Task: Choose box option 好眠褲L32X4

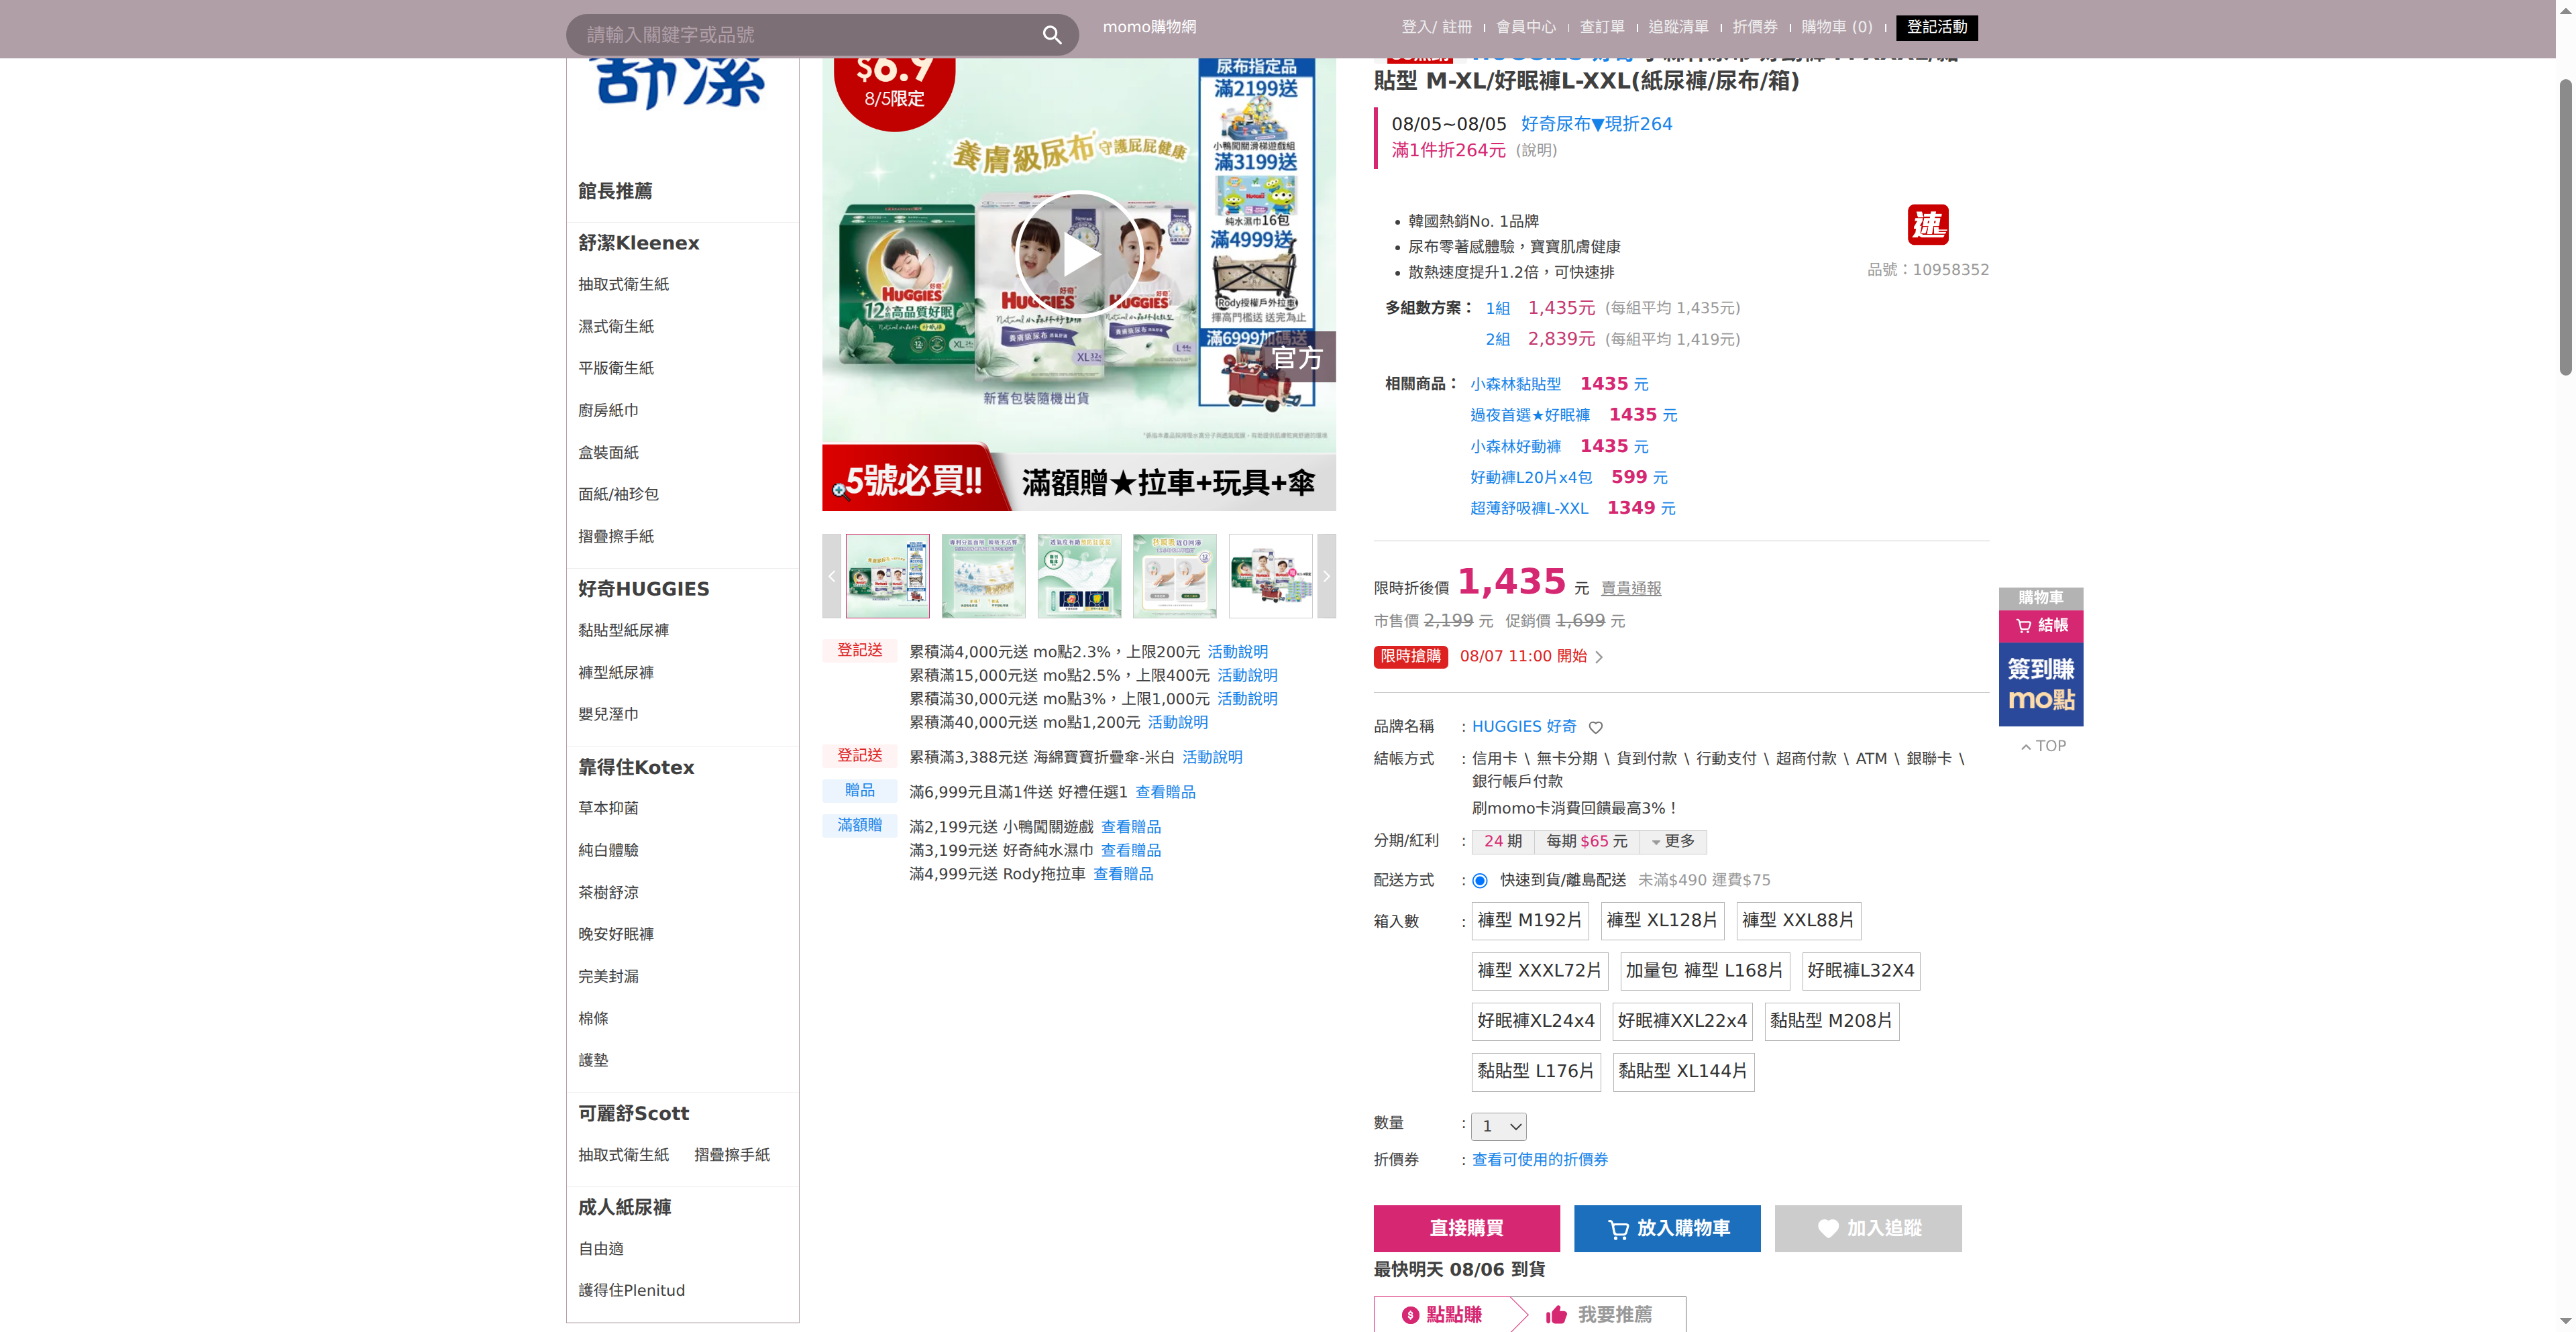Action: coord(1861,971)
